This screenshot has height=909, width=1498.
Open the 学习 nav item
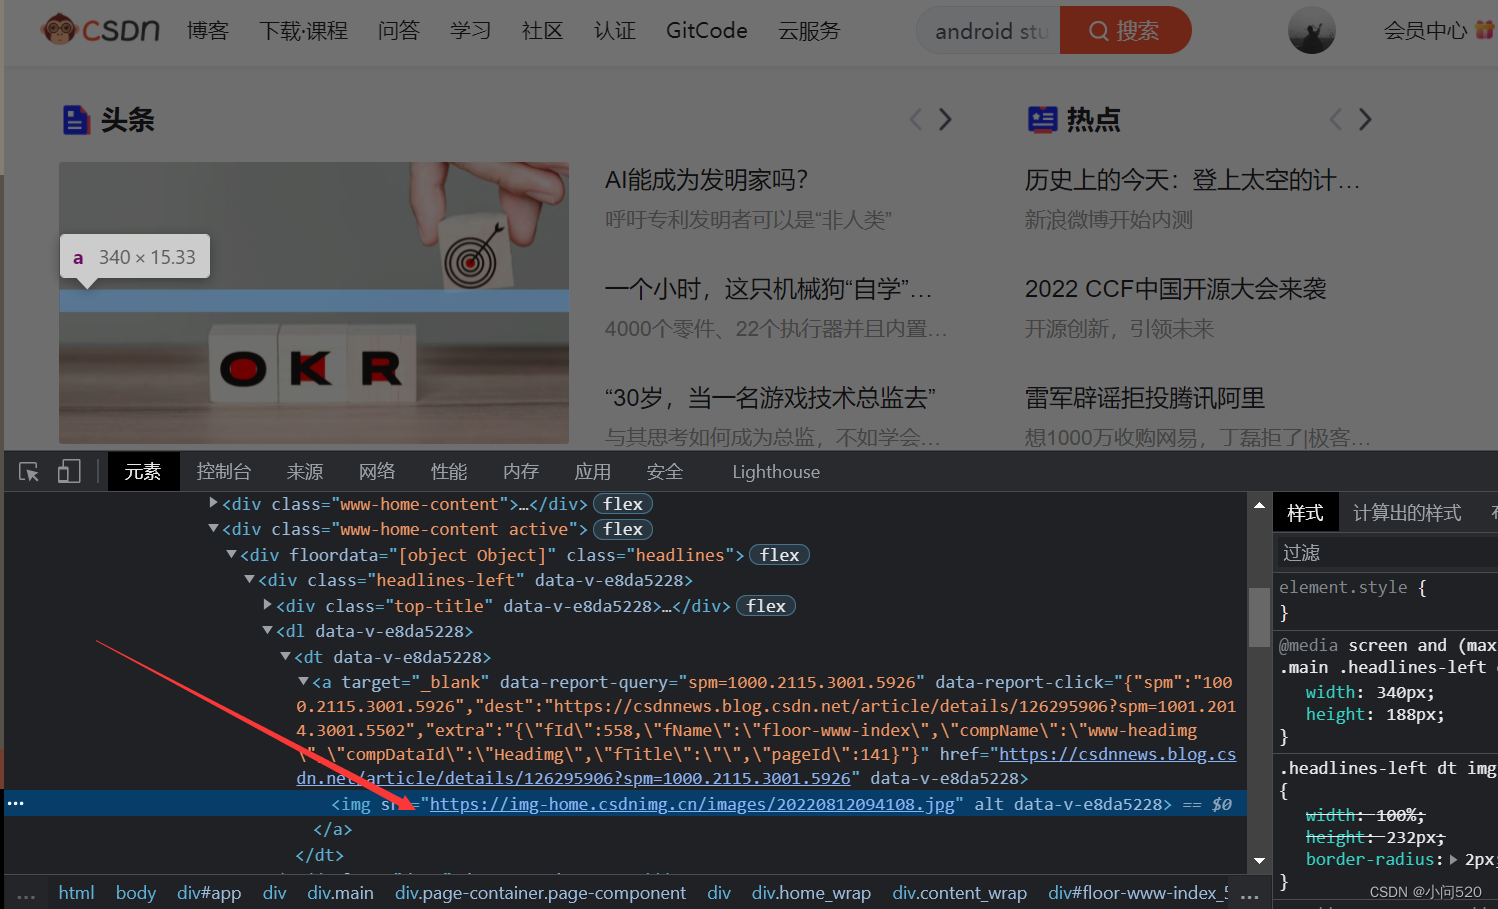tap(470, 31)
